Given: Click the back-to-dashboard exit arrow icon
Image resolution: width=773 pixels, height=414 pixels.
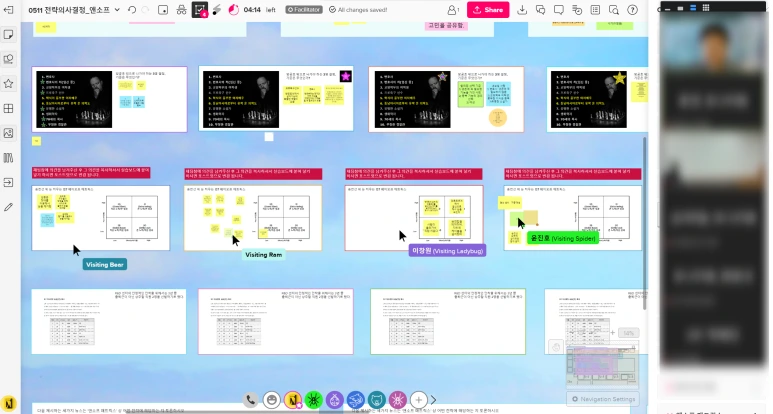Looking at the screenshot, I should click(x=8, y=10).
